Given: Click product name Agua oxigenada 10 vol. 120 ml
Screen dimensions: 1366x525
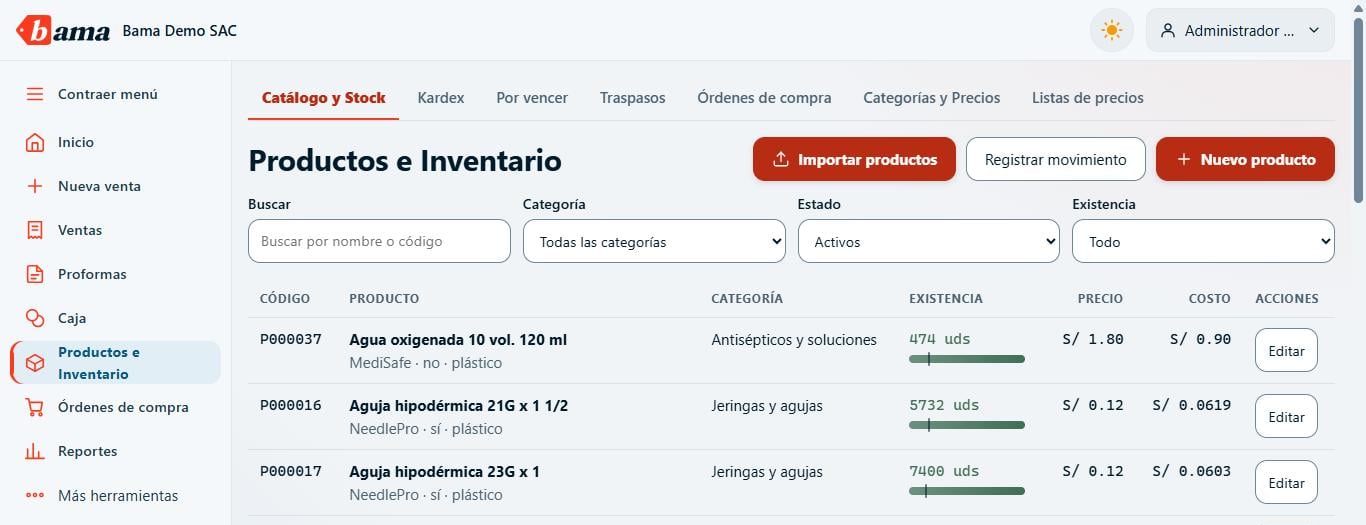Looking at the screenshot, I should [458, 339].
